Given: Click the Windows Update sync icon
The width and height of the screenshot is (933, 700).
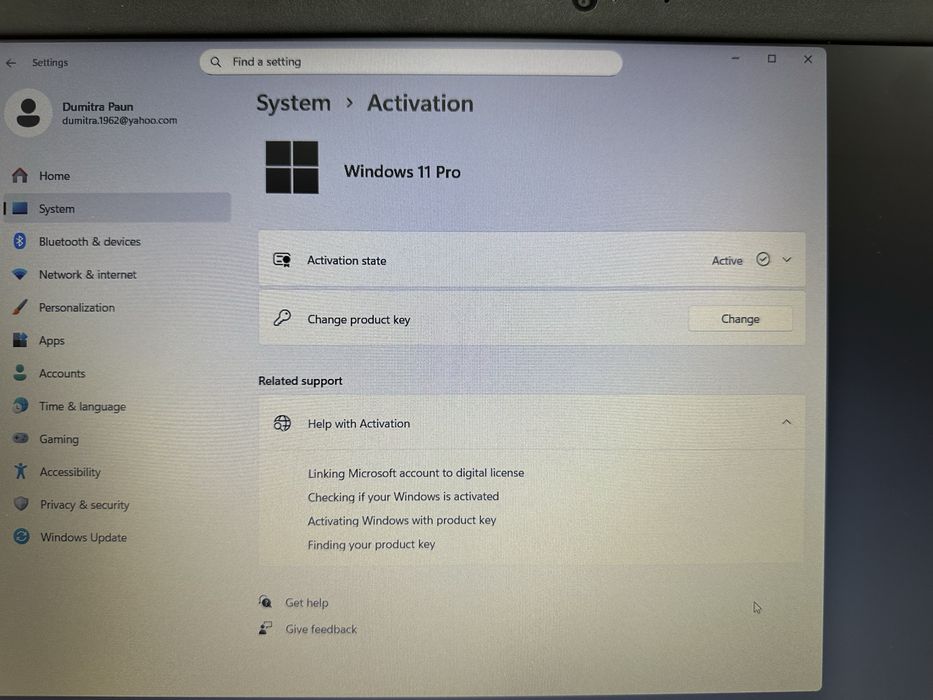Looking at the screenshot, I should pyautogui.click(x=21, y=537).
